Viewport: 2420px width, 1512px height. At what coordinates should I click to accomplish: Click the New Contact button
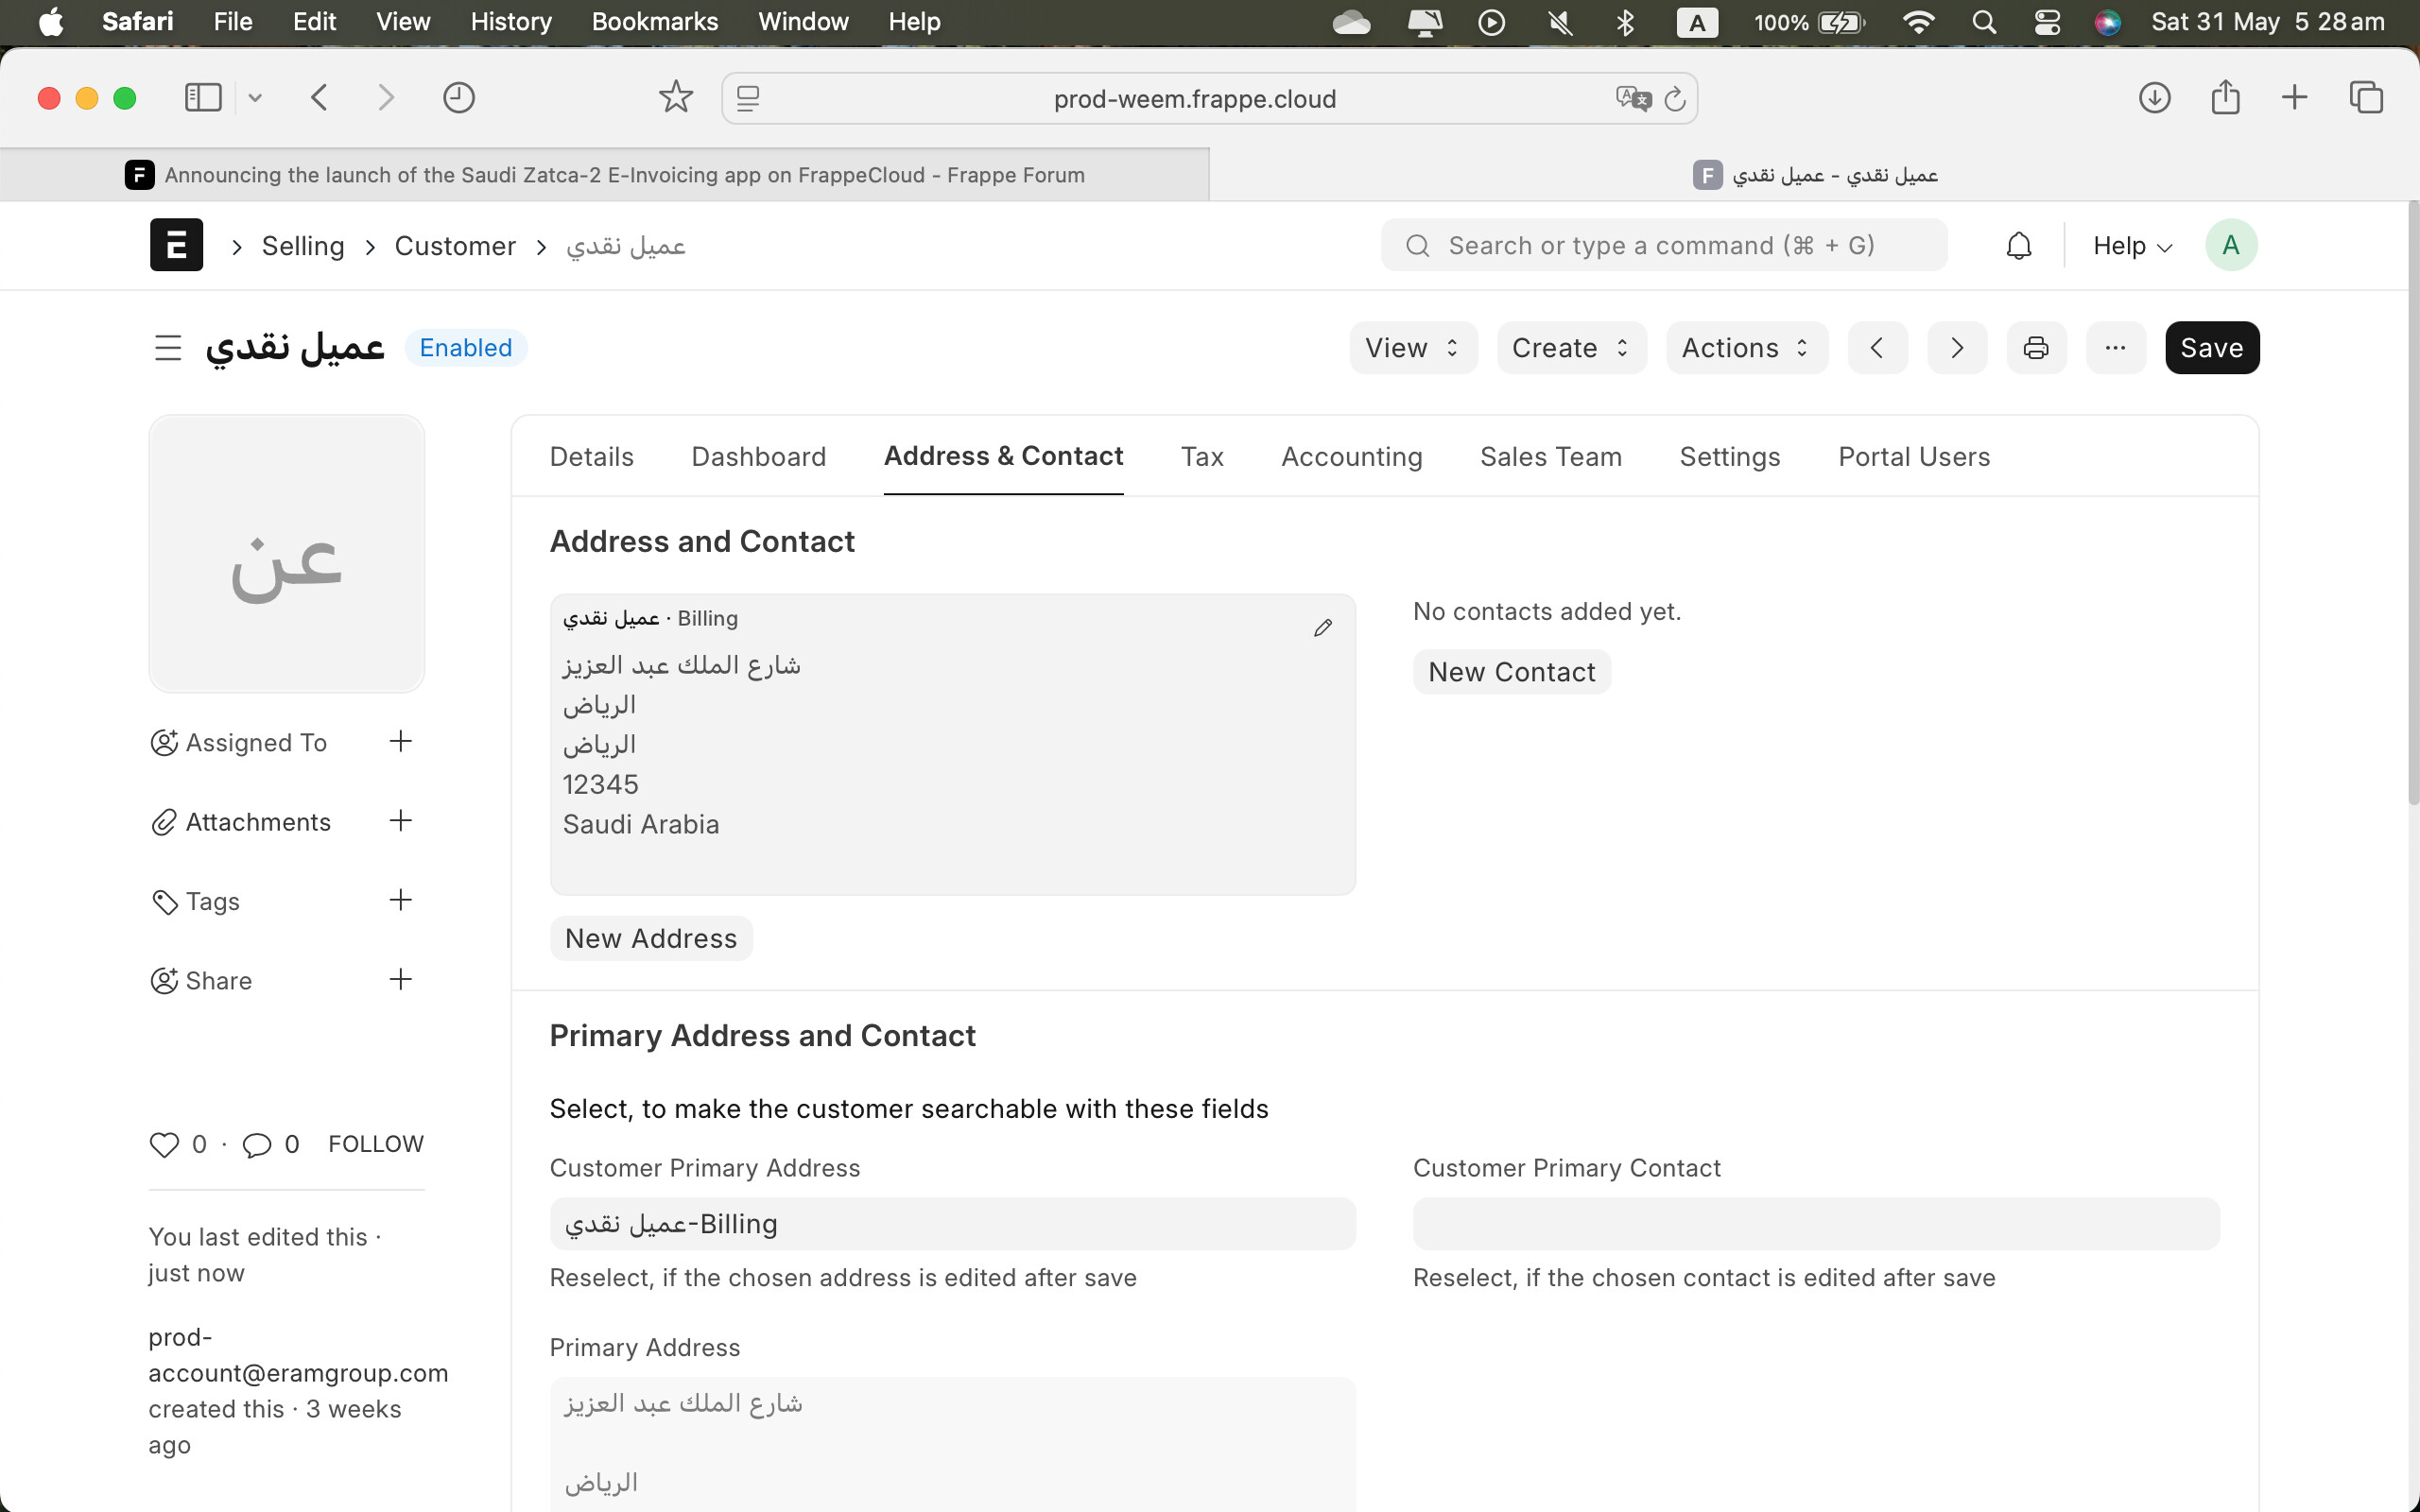1511,672
